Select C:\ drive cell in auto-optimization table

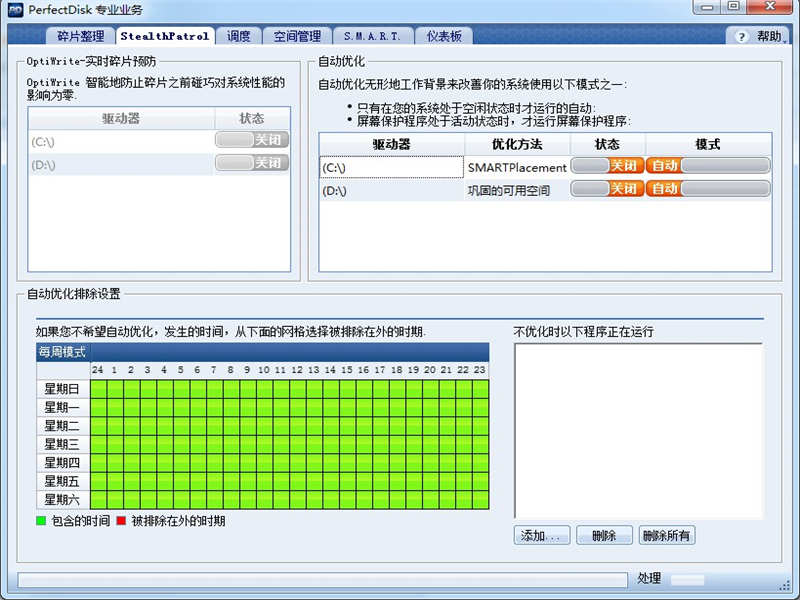coord(391,167)
